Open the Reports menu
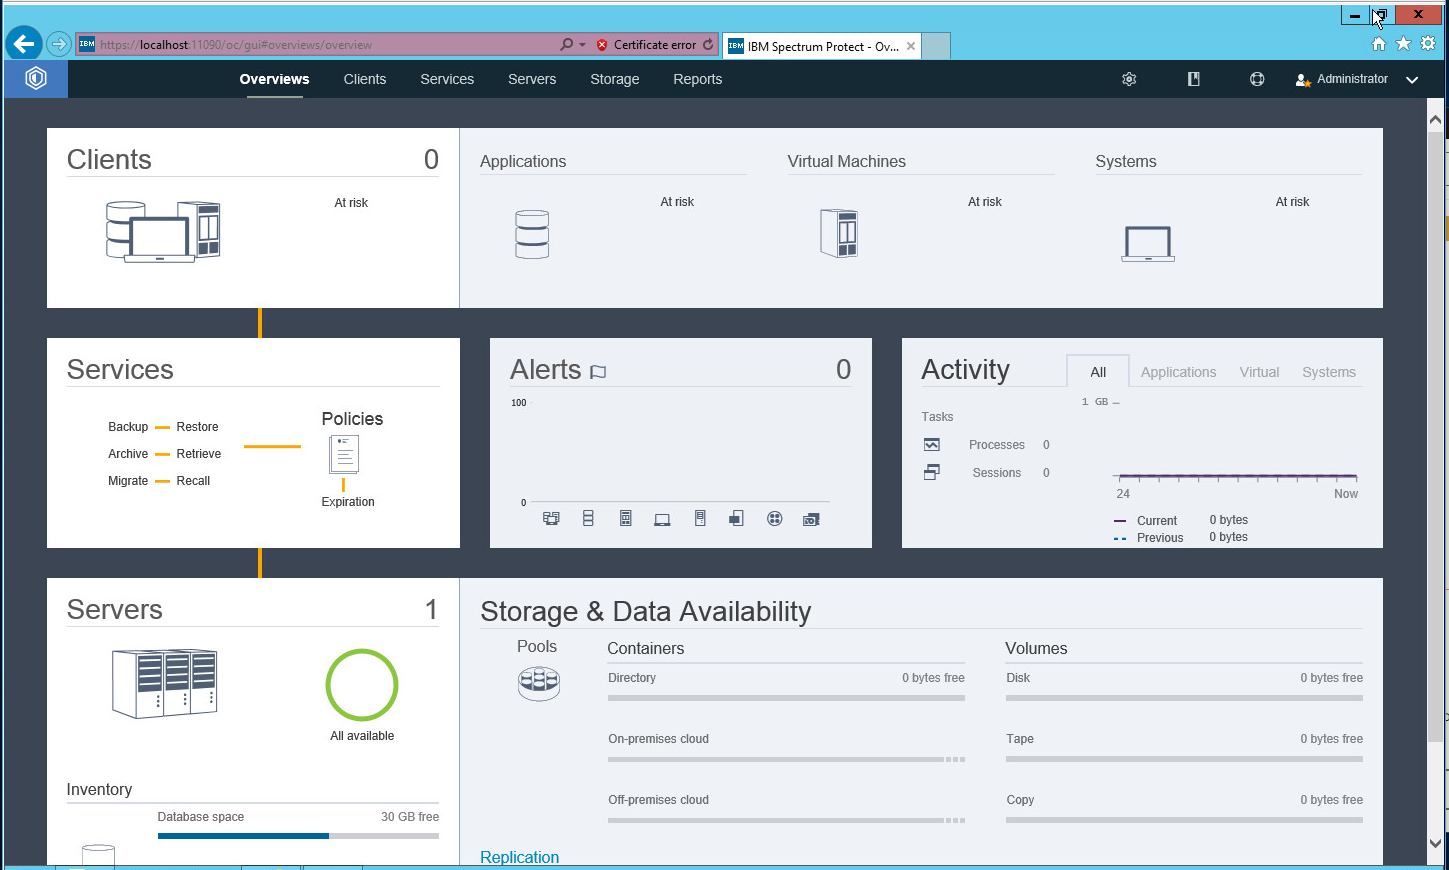1449x870 pixels. (x=697, y=79)
